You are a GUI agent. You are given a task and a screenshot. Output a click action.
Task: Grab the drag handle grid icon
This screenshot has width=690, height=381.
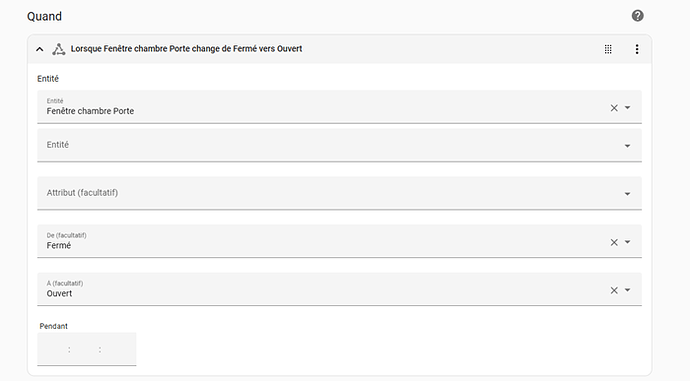(x=608, y=49)
